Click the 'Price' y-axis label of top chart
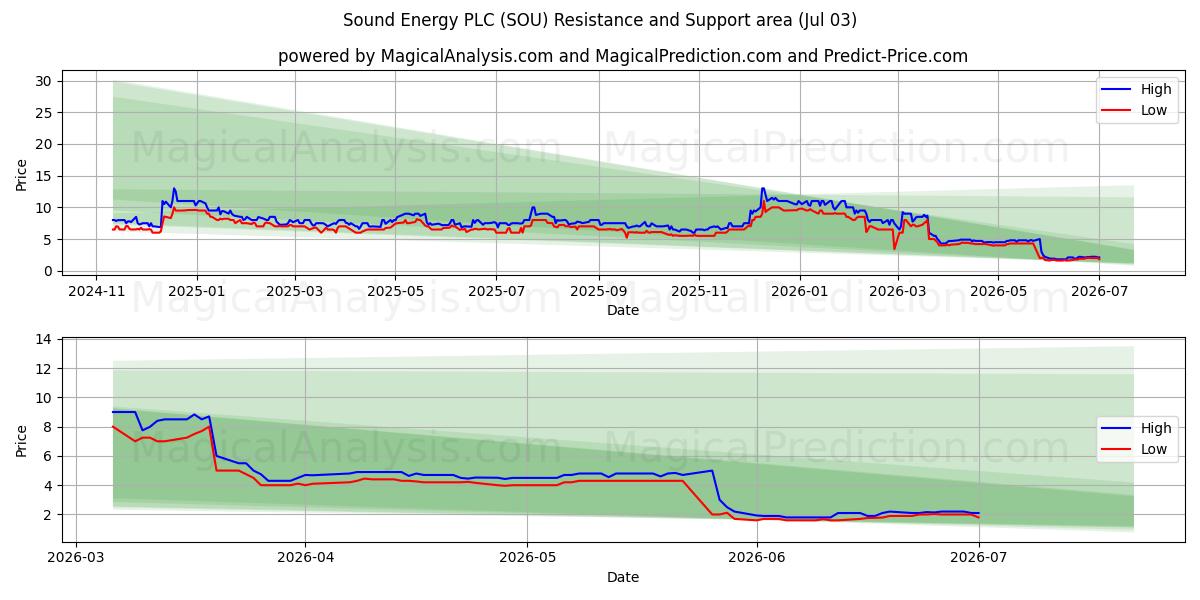The height and width of the screenshot is (600, 1200). (22, 173)
